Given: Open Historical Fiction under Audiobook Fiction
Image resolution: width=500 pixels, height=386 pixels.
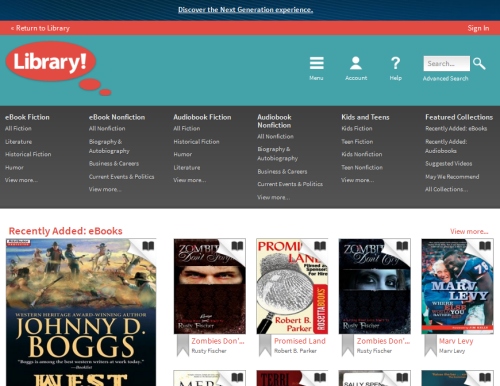Looking at the screenshot, I should pyautogui.click(x=196, y=142).
